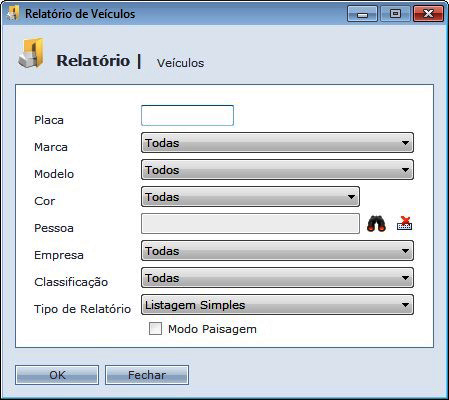Open the Empresa dropdown list
This screenshot has width=449, height=400.
277,251
